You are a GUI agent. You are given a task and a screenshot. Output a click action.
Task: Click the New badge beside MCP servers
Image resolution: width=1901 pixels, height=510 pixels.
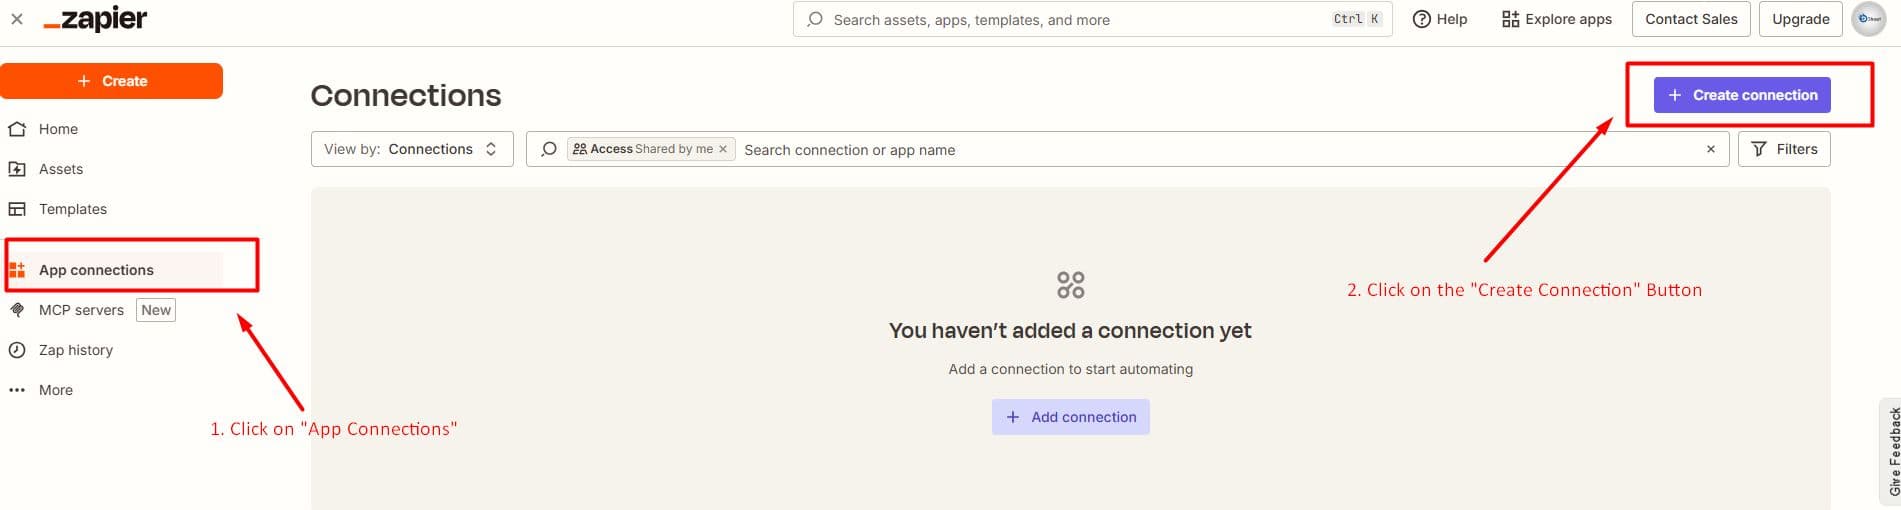coord(156,310)
